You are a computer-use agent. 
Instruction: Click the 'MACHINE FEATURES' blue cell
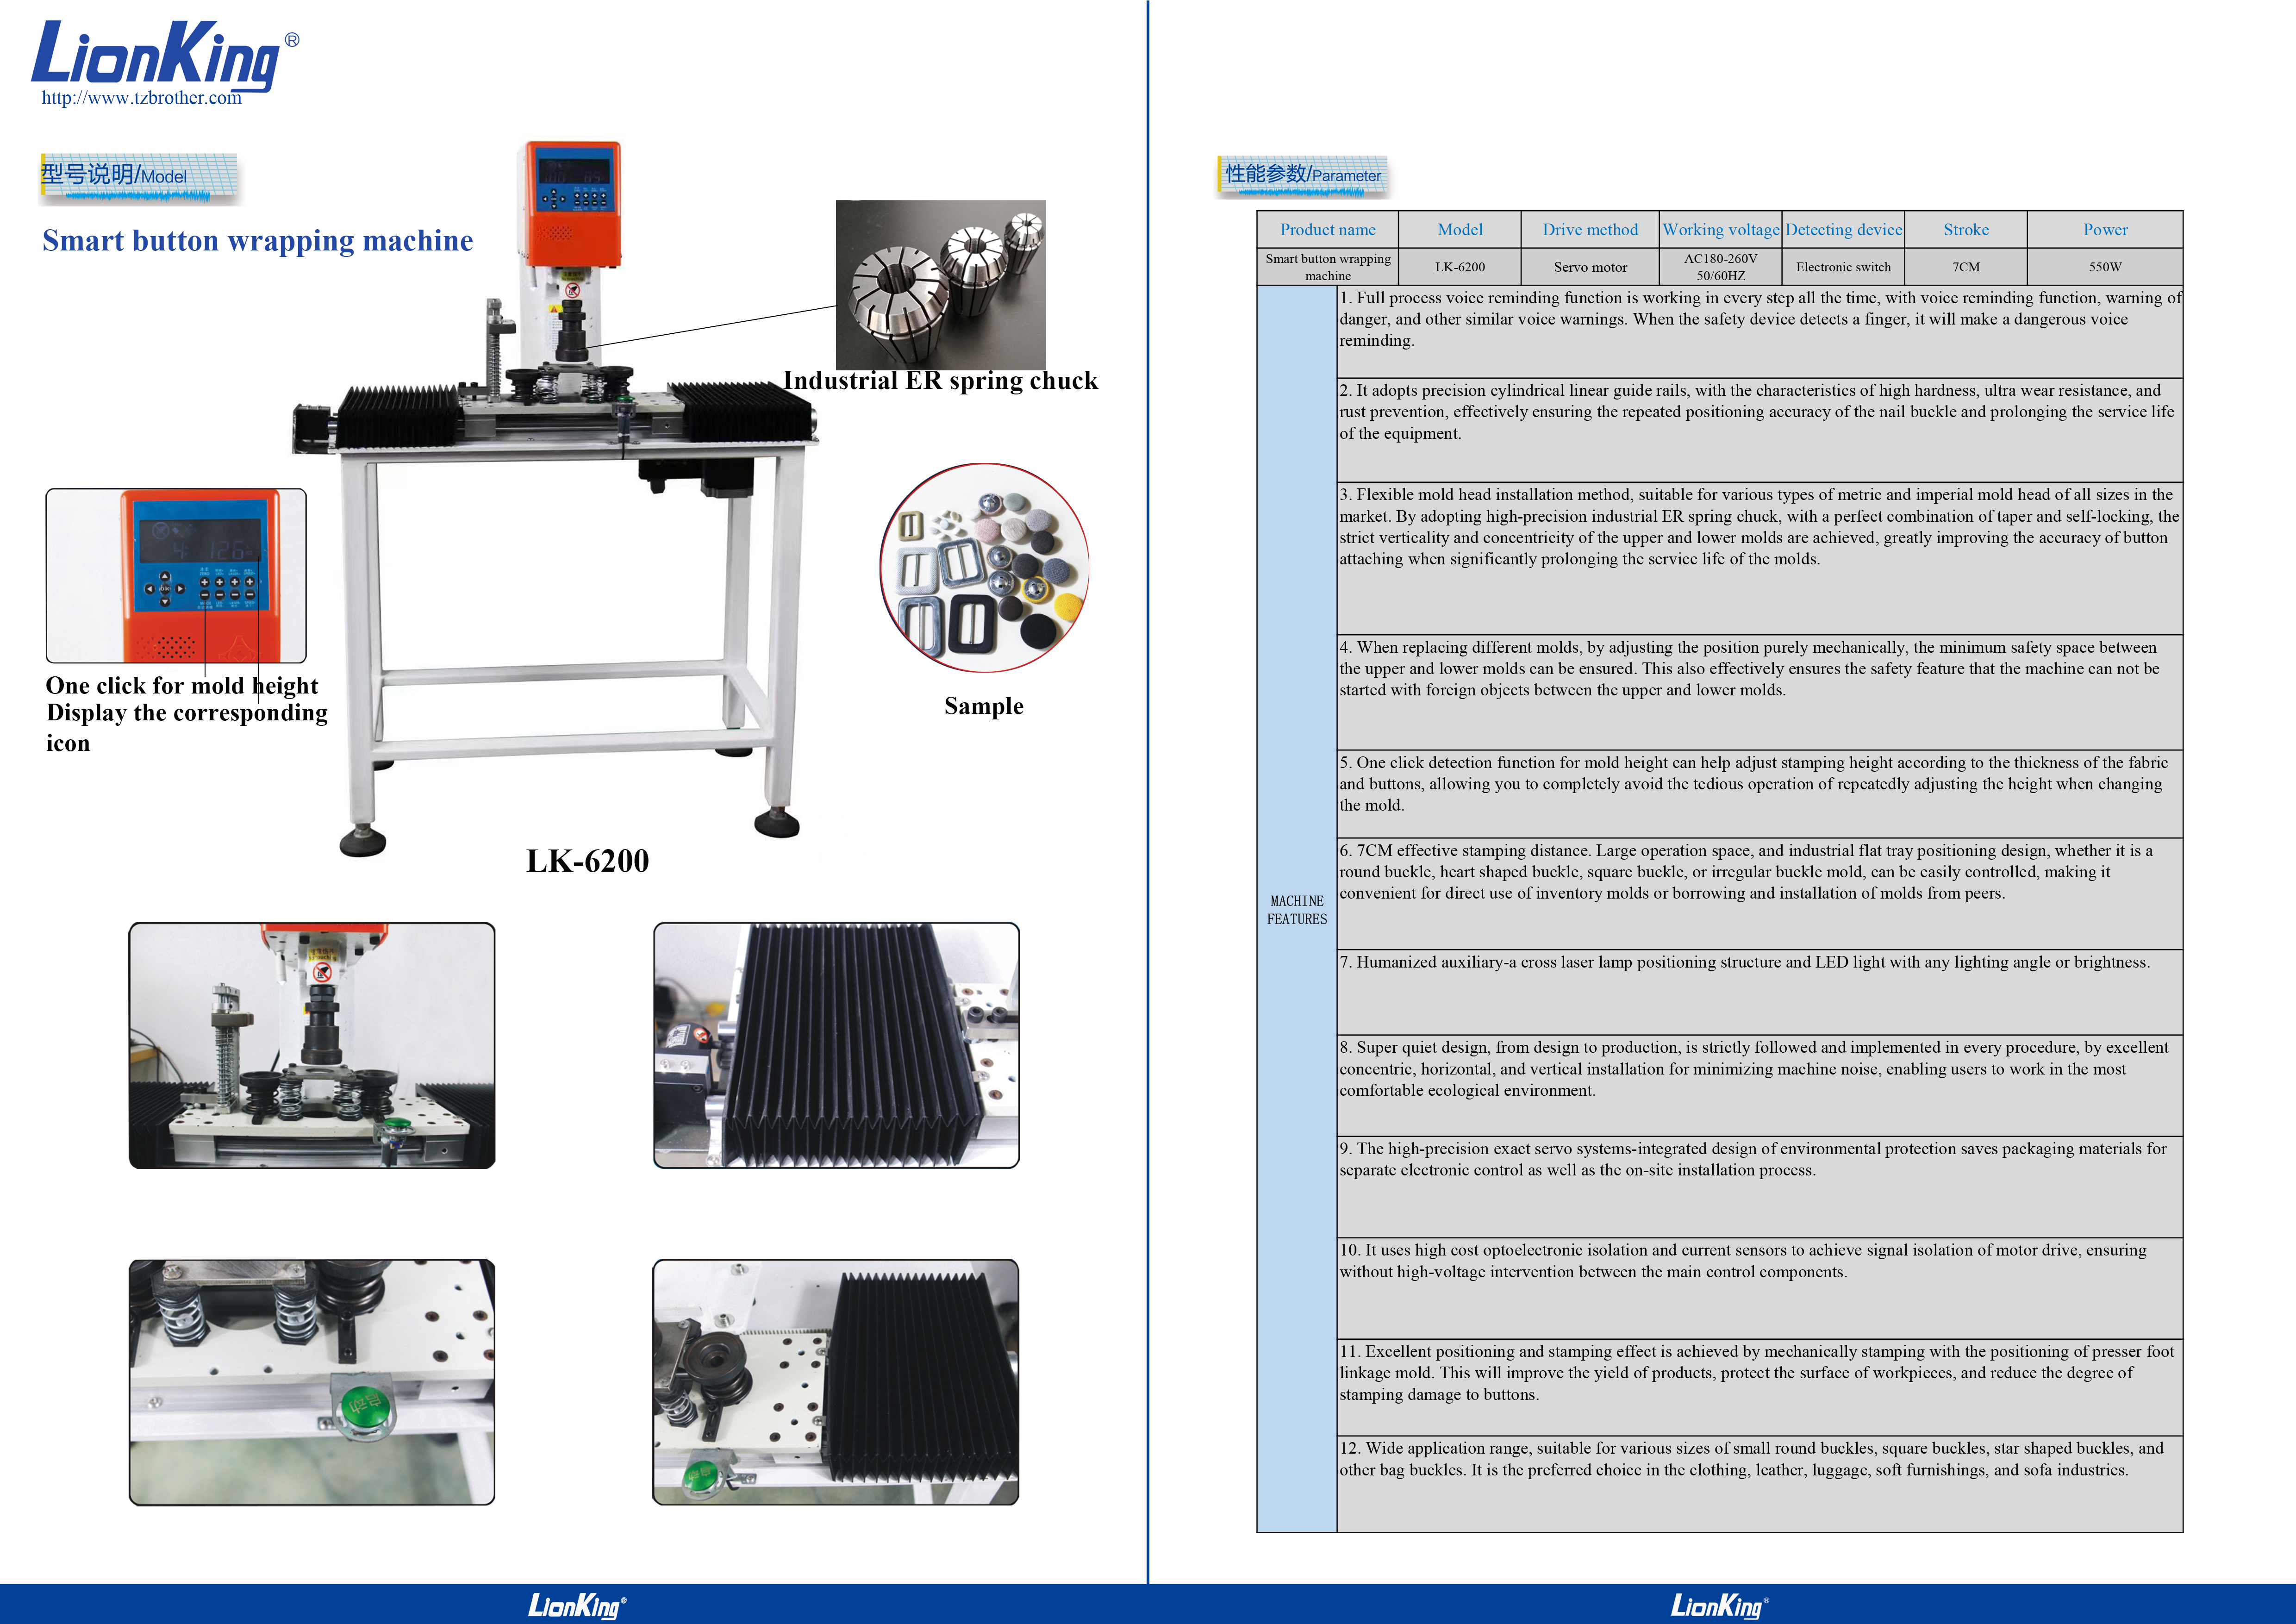(x=1297, y=909)
